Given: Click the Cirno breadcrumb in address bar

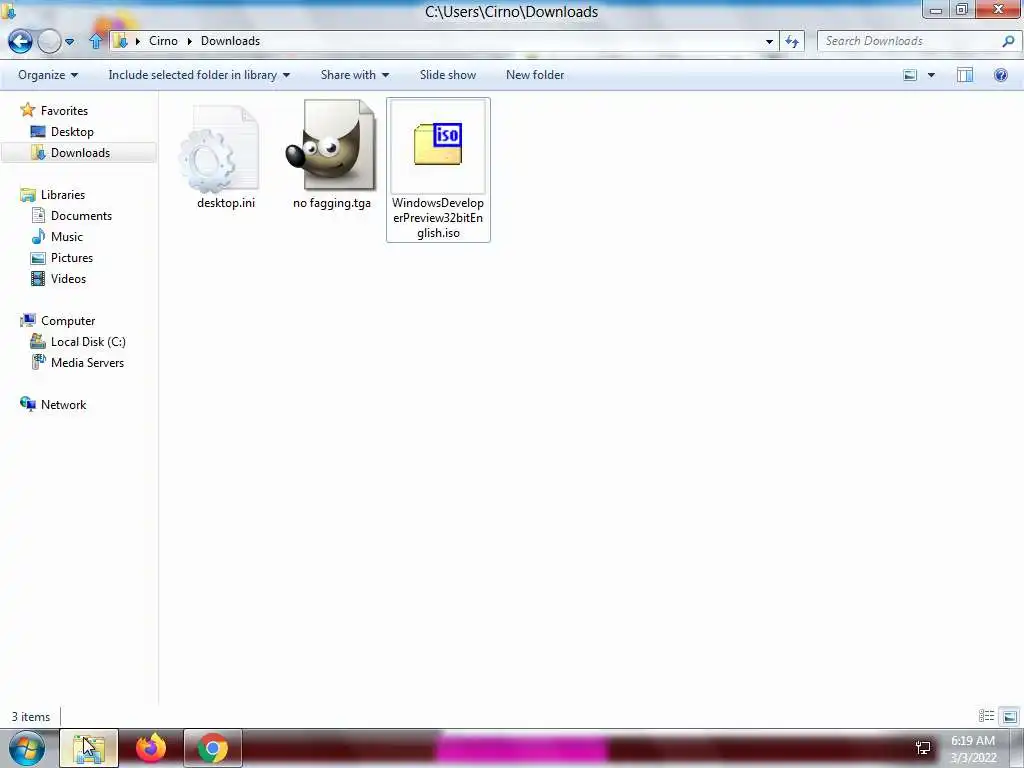Looking at the screenshot, I should (x=163, y=40).
